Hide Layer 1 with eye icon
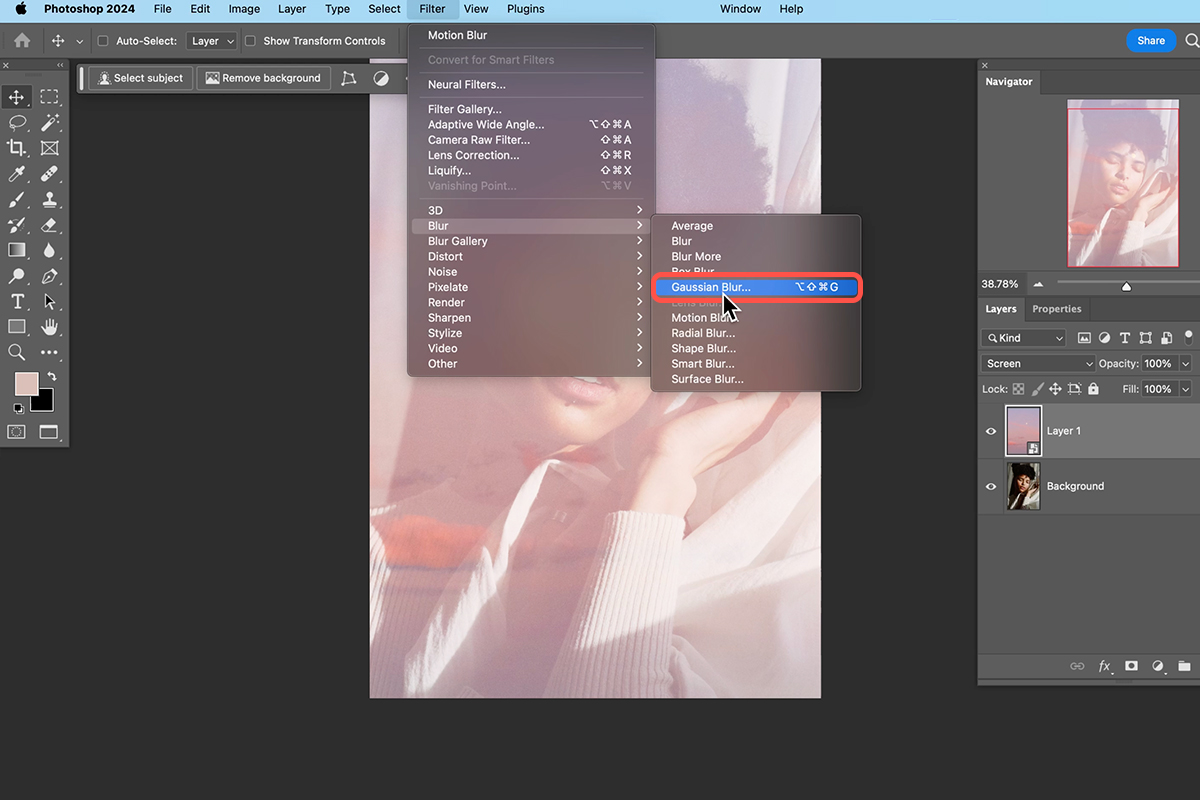Image resolution: width=1200 pixels, height=800 pixels. (991, 431)
